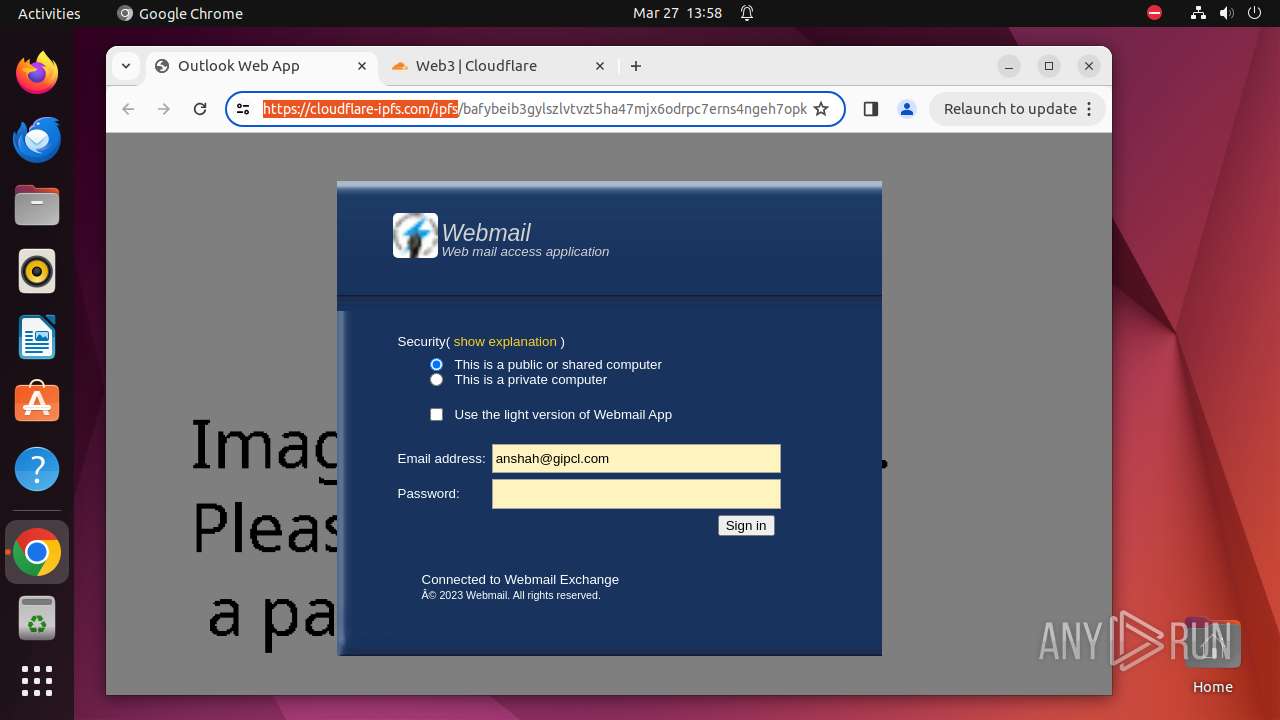1280x720 pixels.
Task: Open Google Chrome app menu in top bar
Action: (180, 13)
